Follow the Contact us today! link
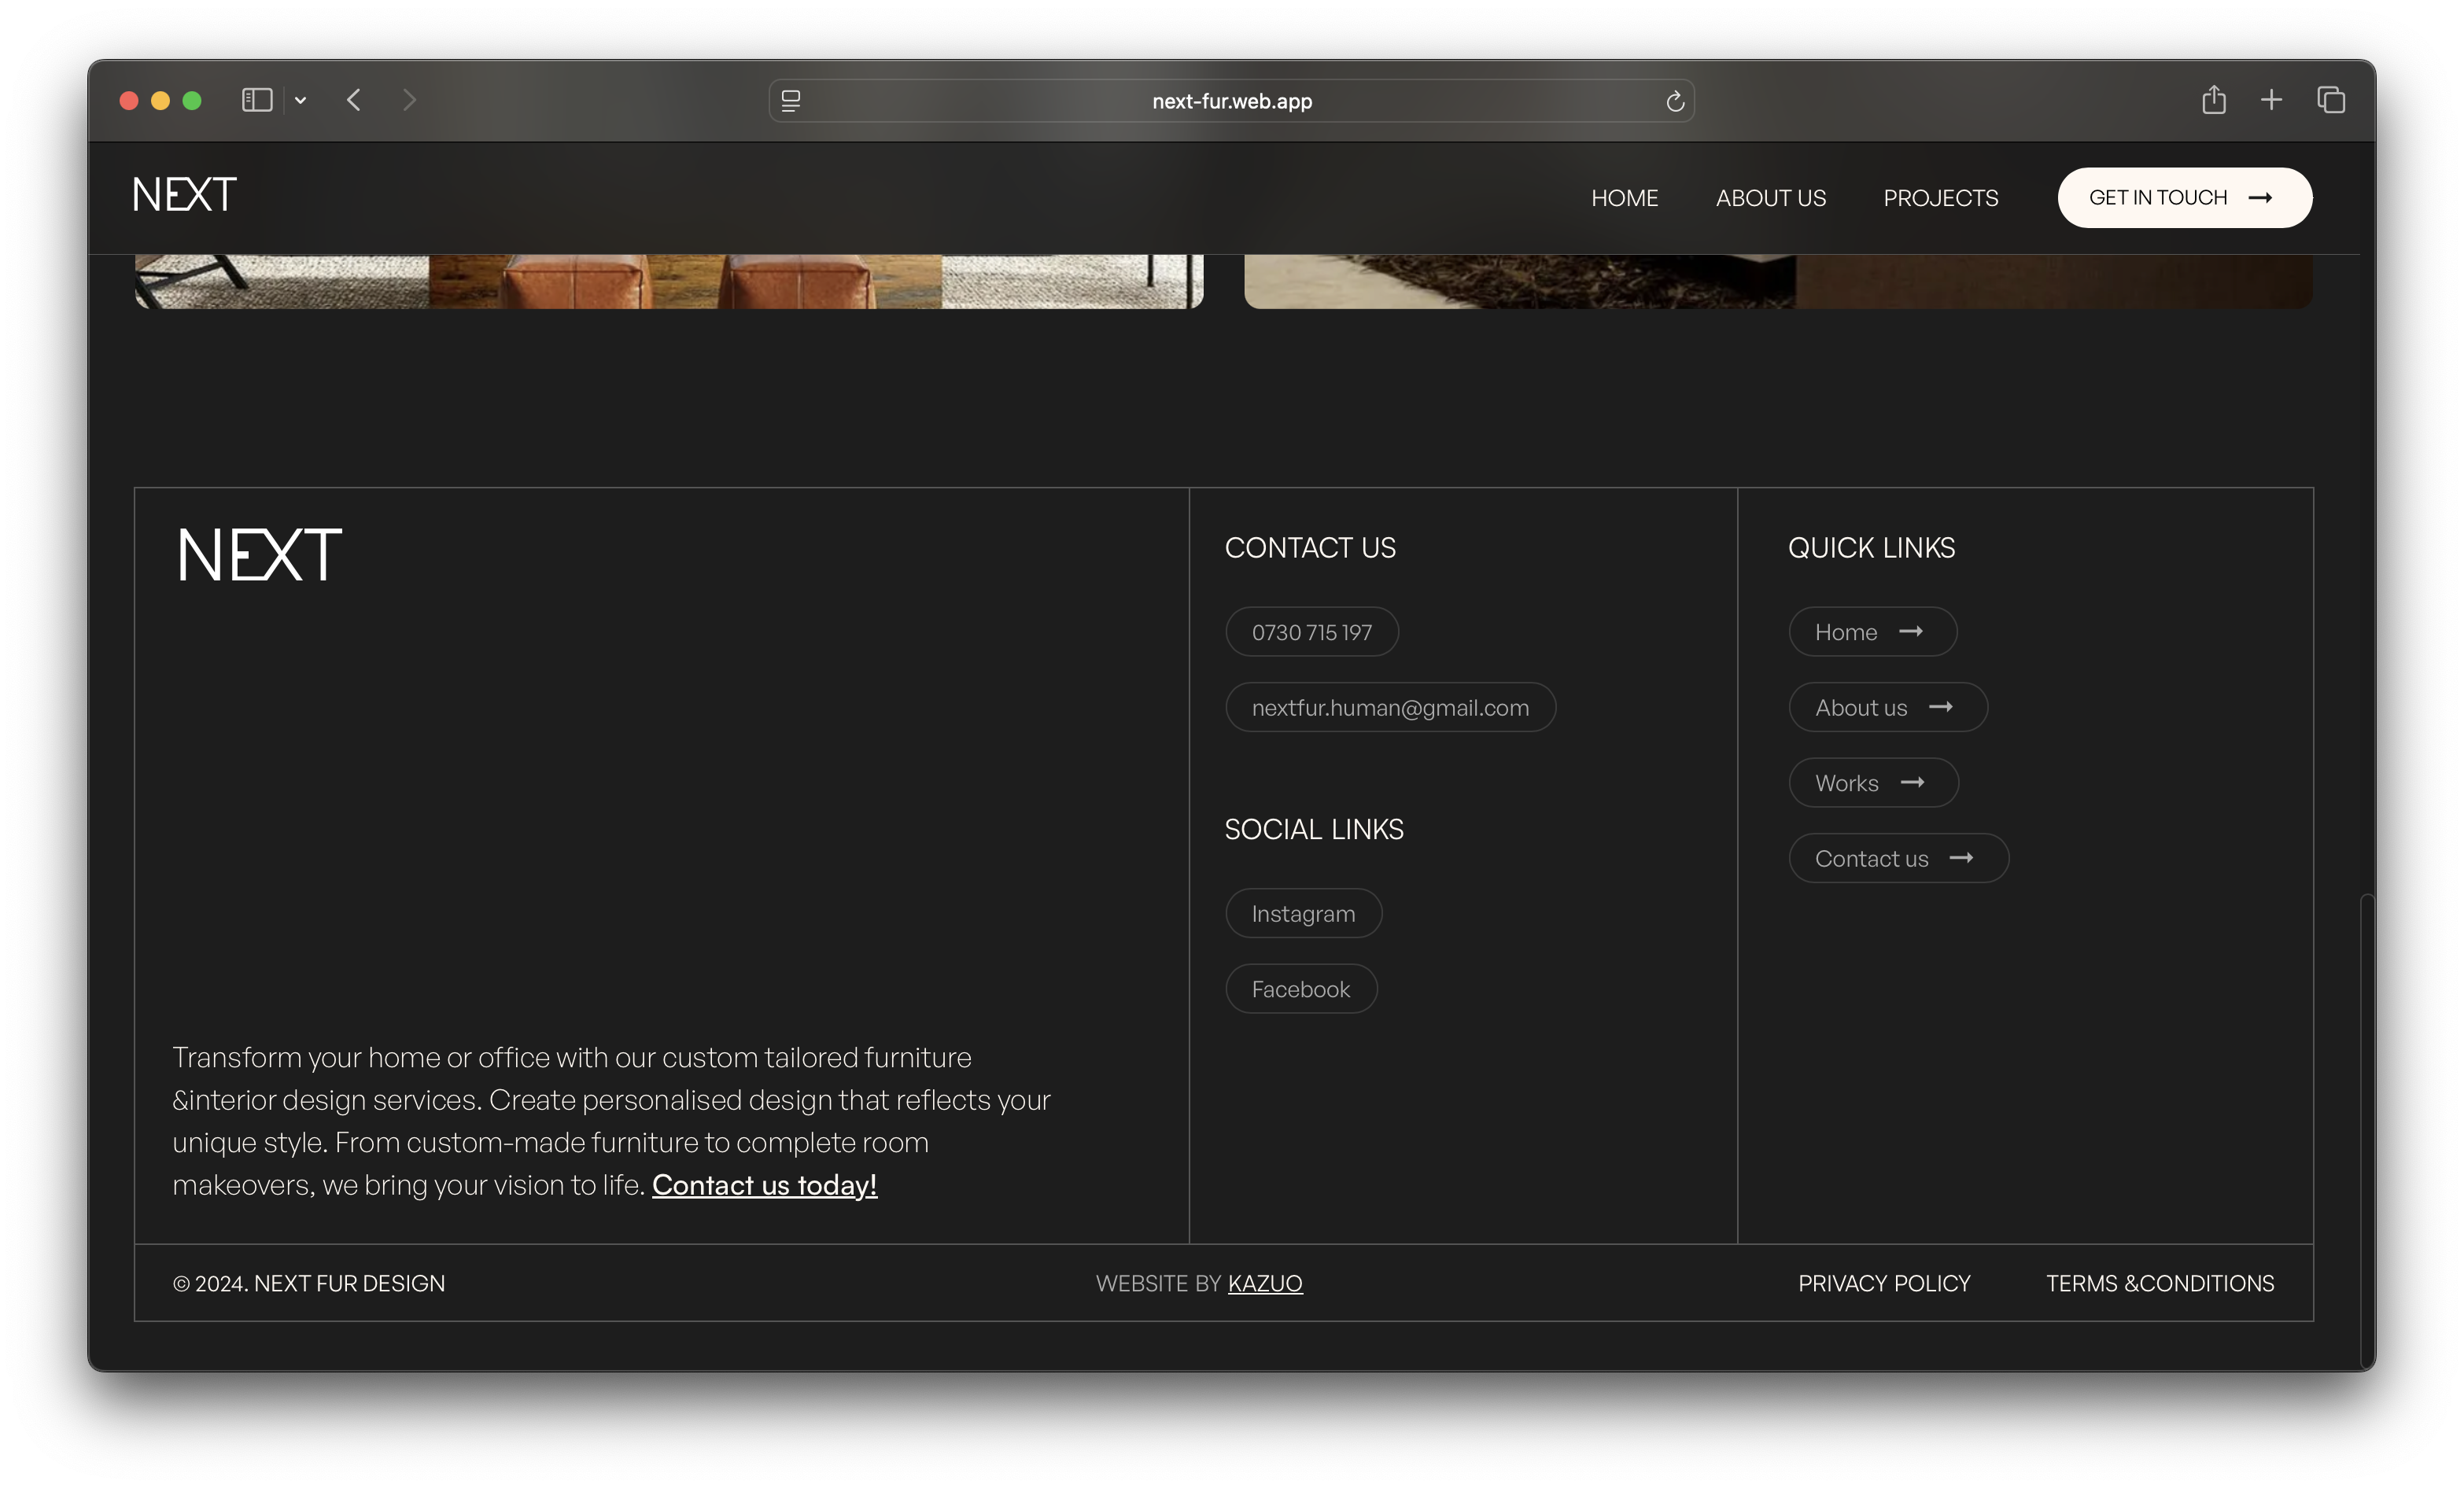 764,1185
